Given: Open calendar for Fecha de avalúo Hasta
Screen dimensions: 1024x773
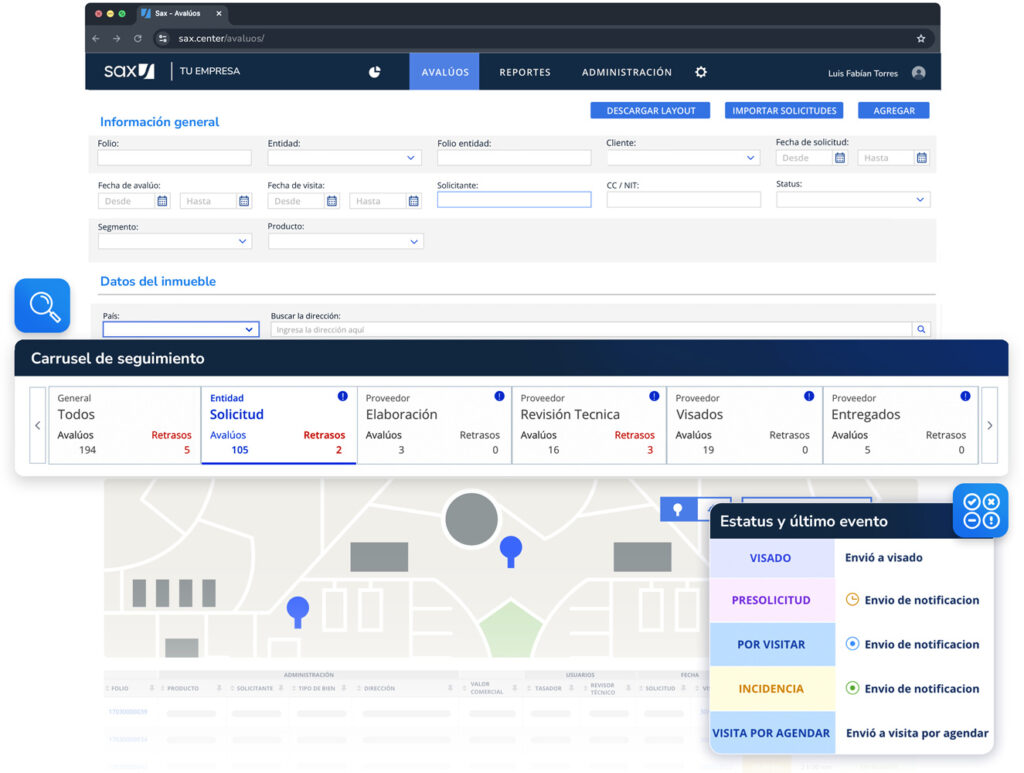Looking at the screenshot, I should point(244,200).
